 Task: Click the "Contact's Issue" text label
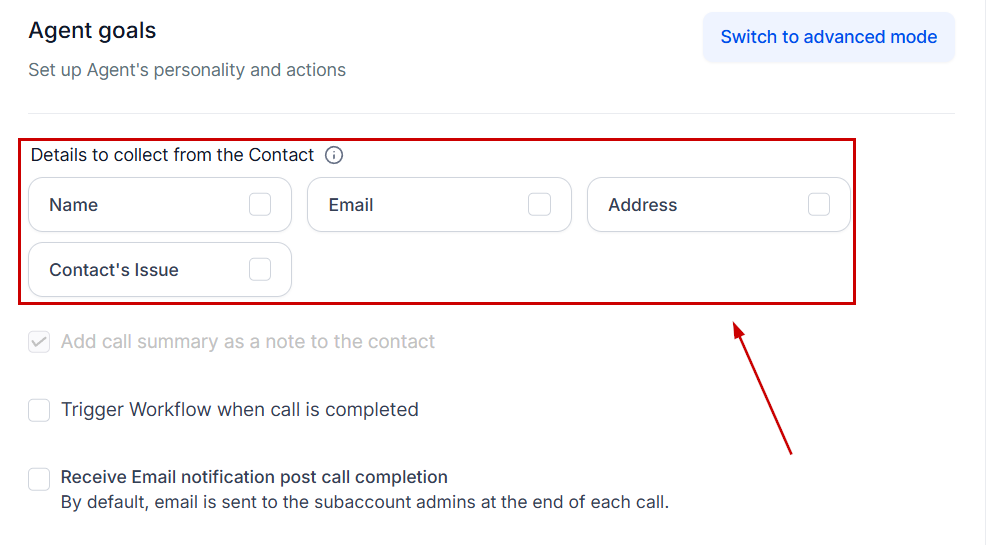[x=114, y=270]
